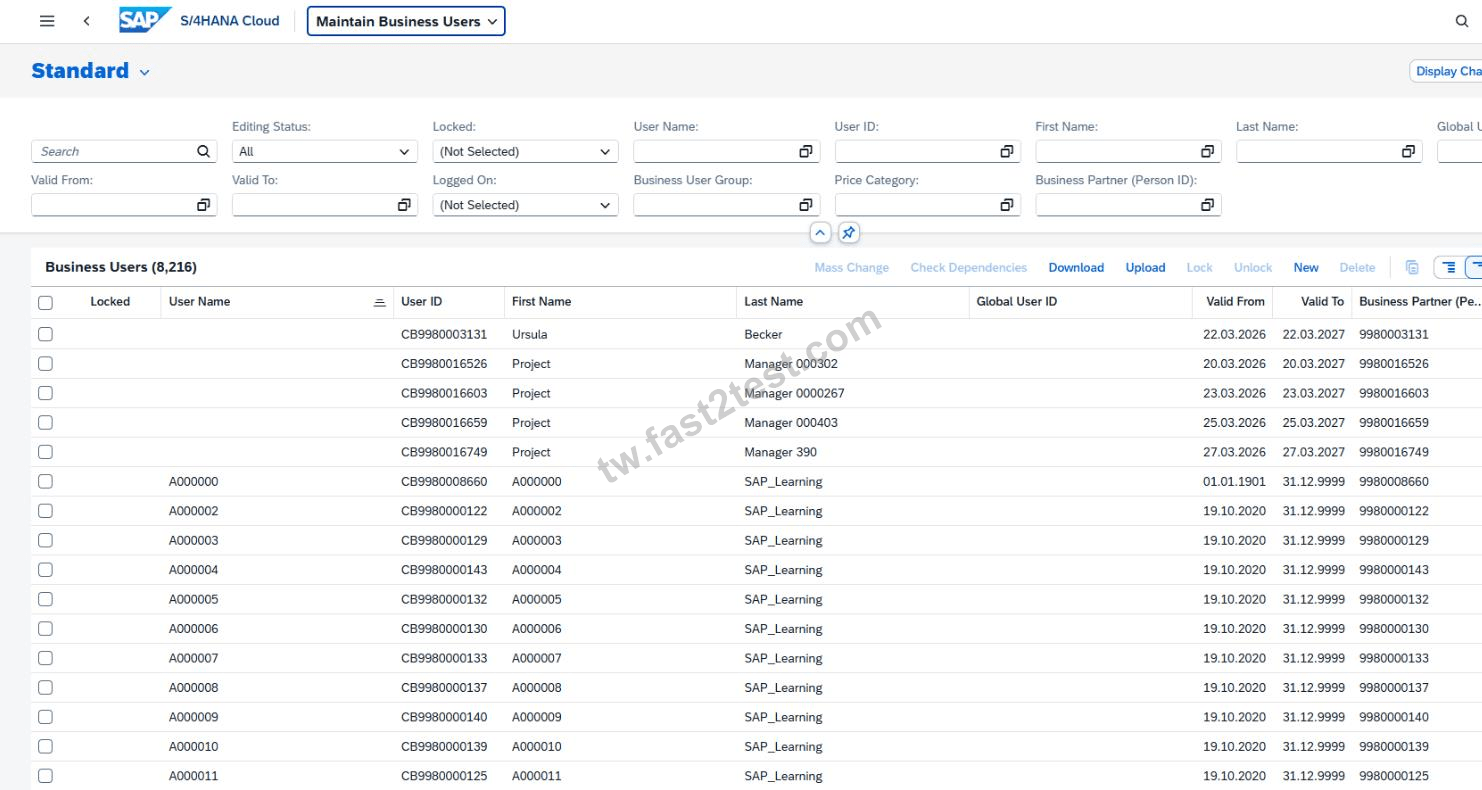Click User ID cell CB9980003131
Image resolution: width=1482 pixels, height=790 pixels.
444,335
